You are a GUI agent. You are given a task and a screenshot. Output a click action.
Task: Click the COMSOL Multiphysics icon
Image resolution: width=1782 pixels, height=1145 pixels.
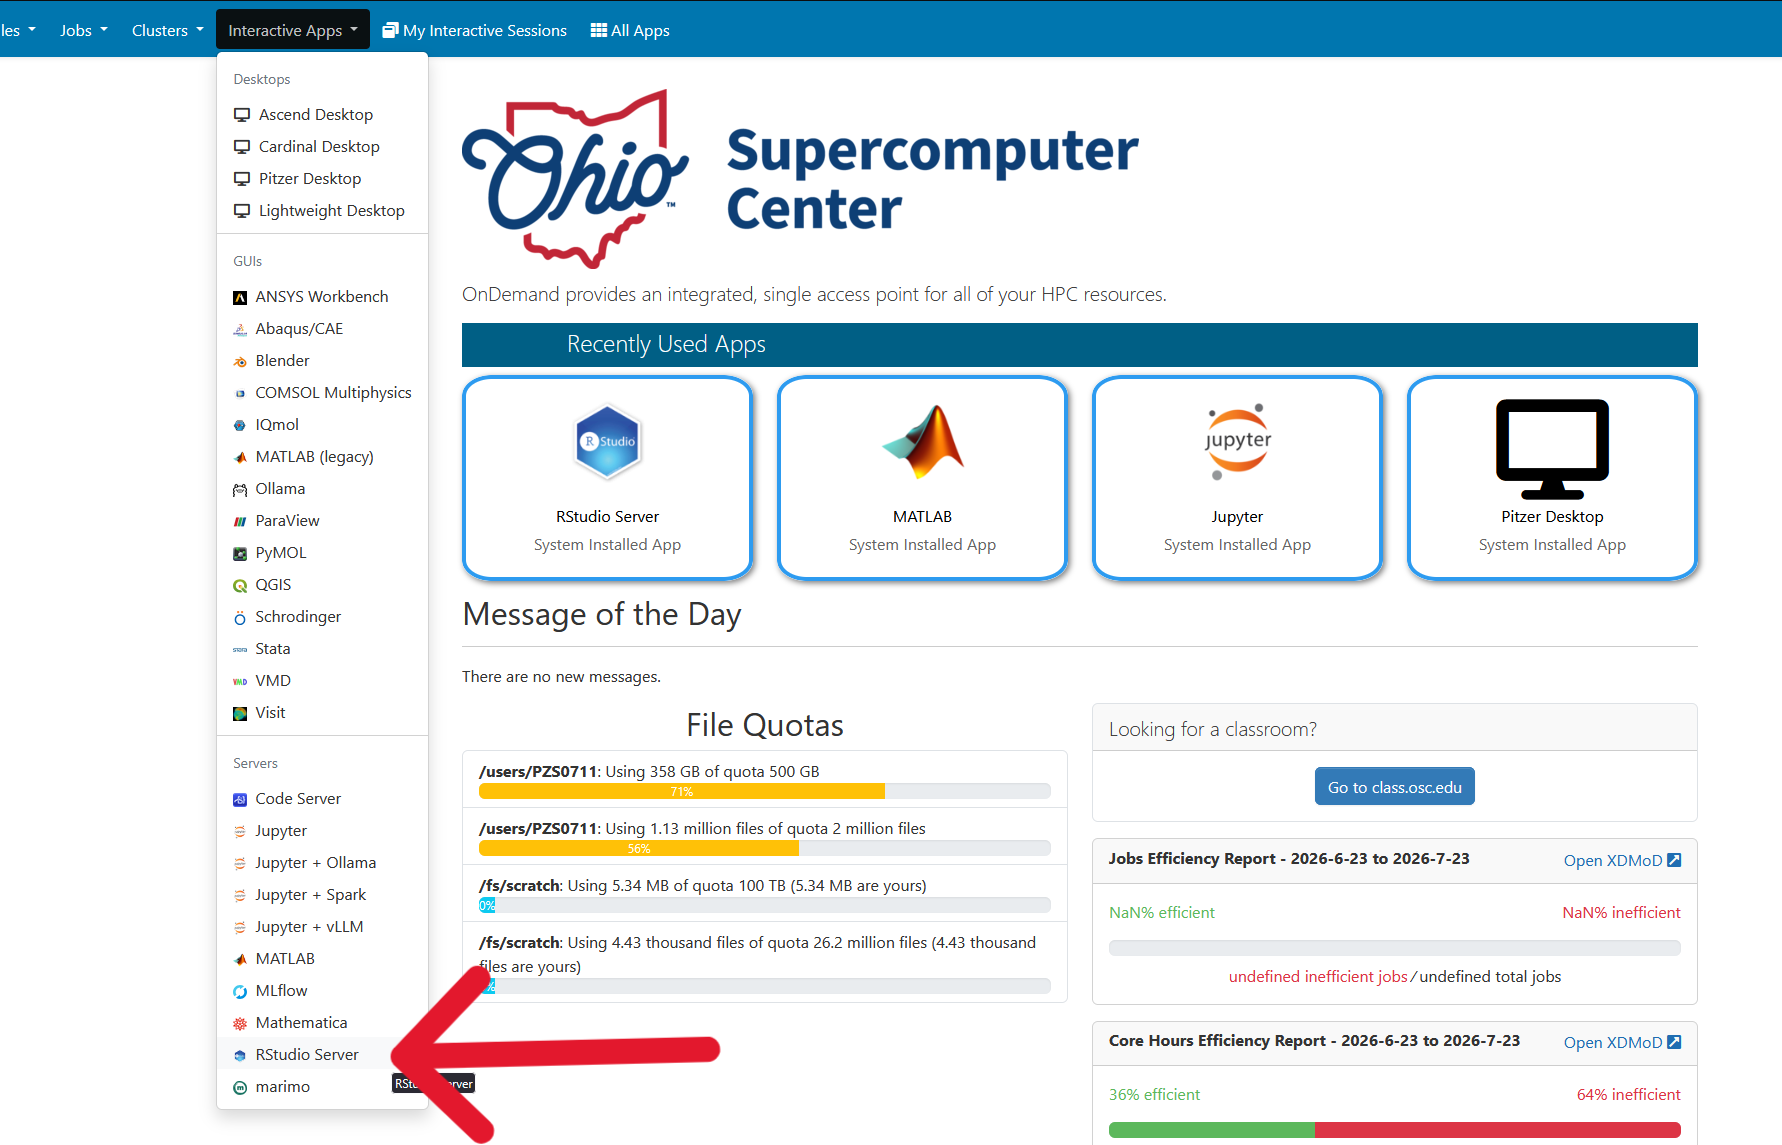[240, 393]
